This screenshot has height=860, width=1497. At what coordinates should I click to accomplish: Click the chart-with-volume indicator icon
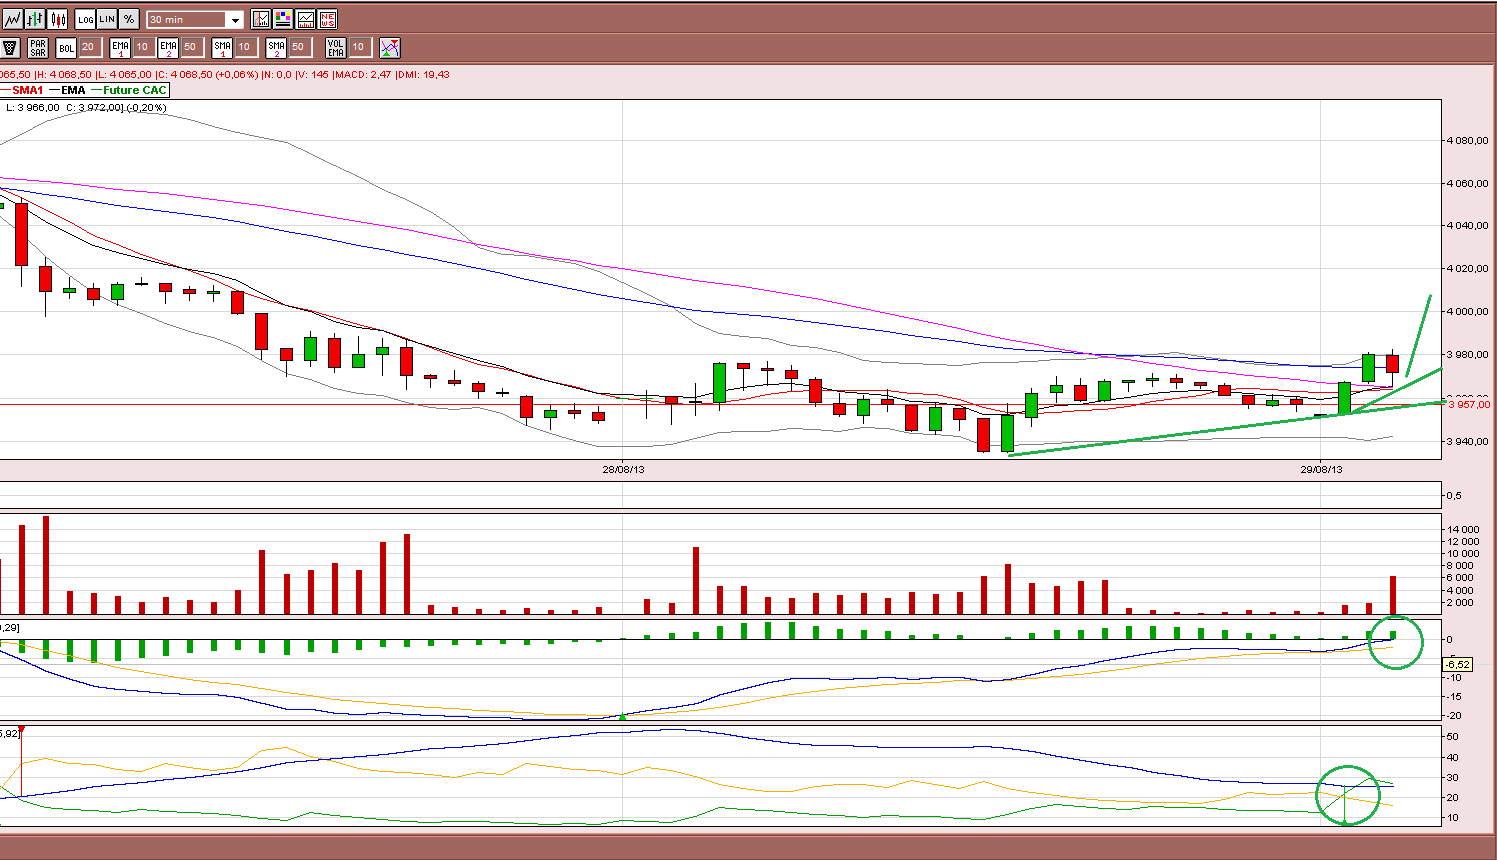click(x=261, y=19)
